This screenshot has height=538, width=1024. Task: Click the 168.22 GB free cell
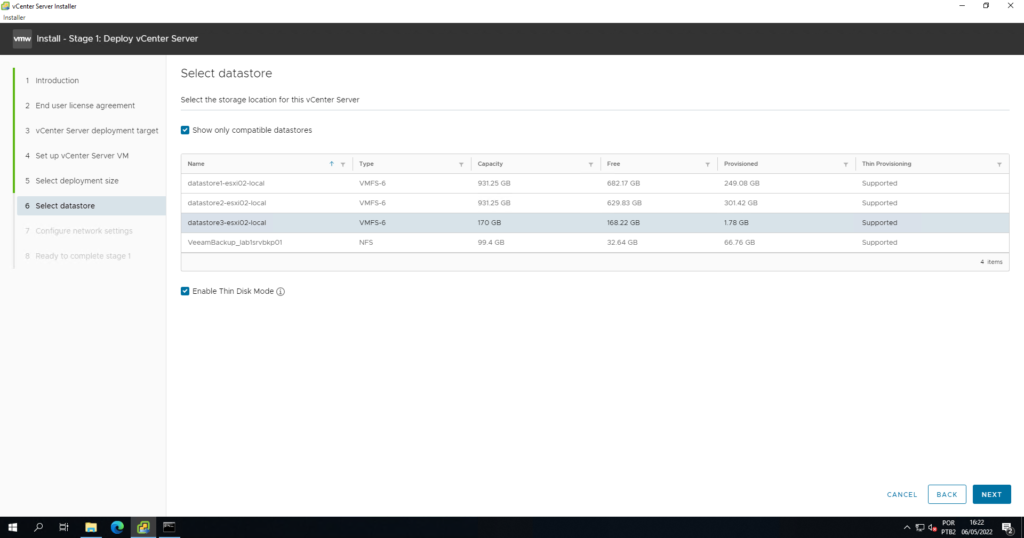pyautogui.click(x=623, y=223)
